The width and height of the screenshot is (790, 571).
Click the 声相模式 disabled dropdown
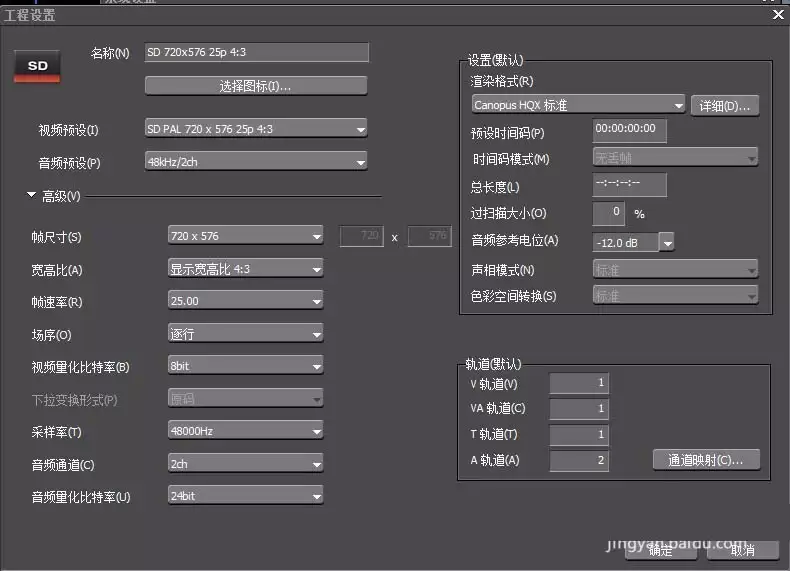(x=675, y=270)
